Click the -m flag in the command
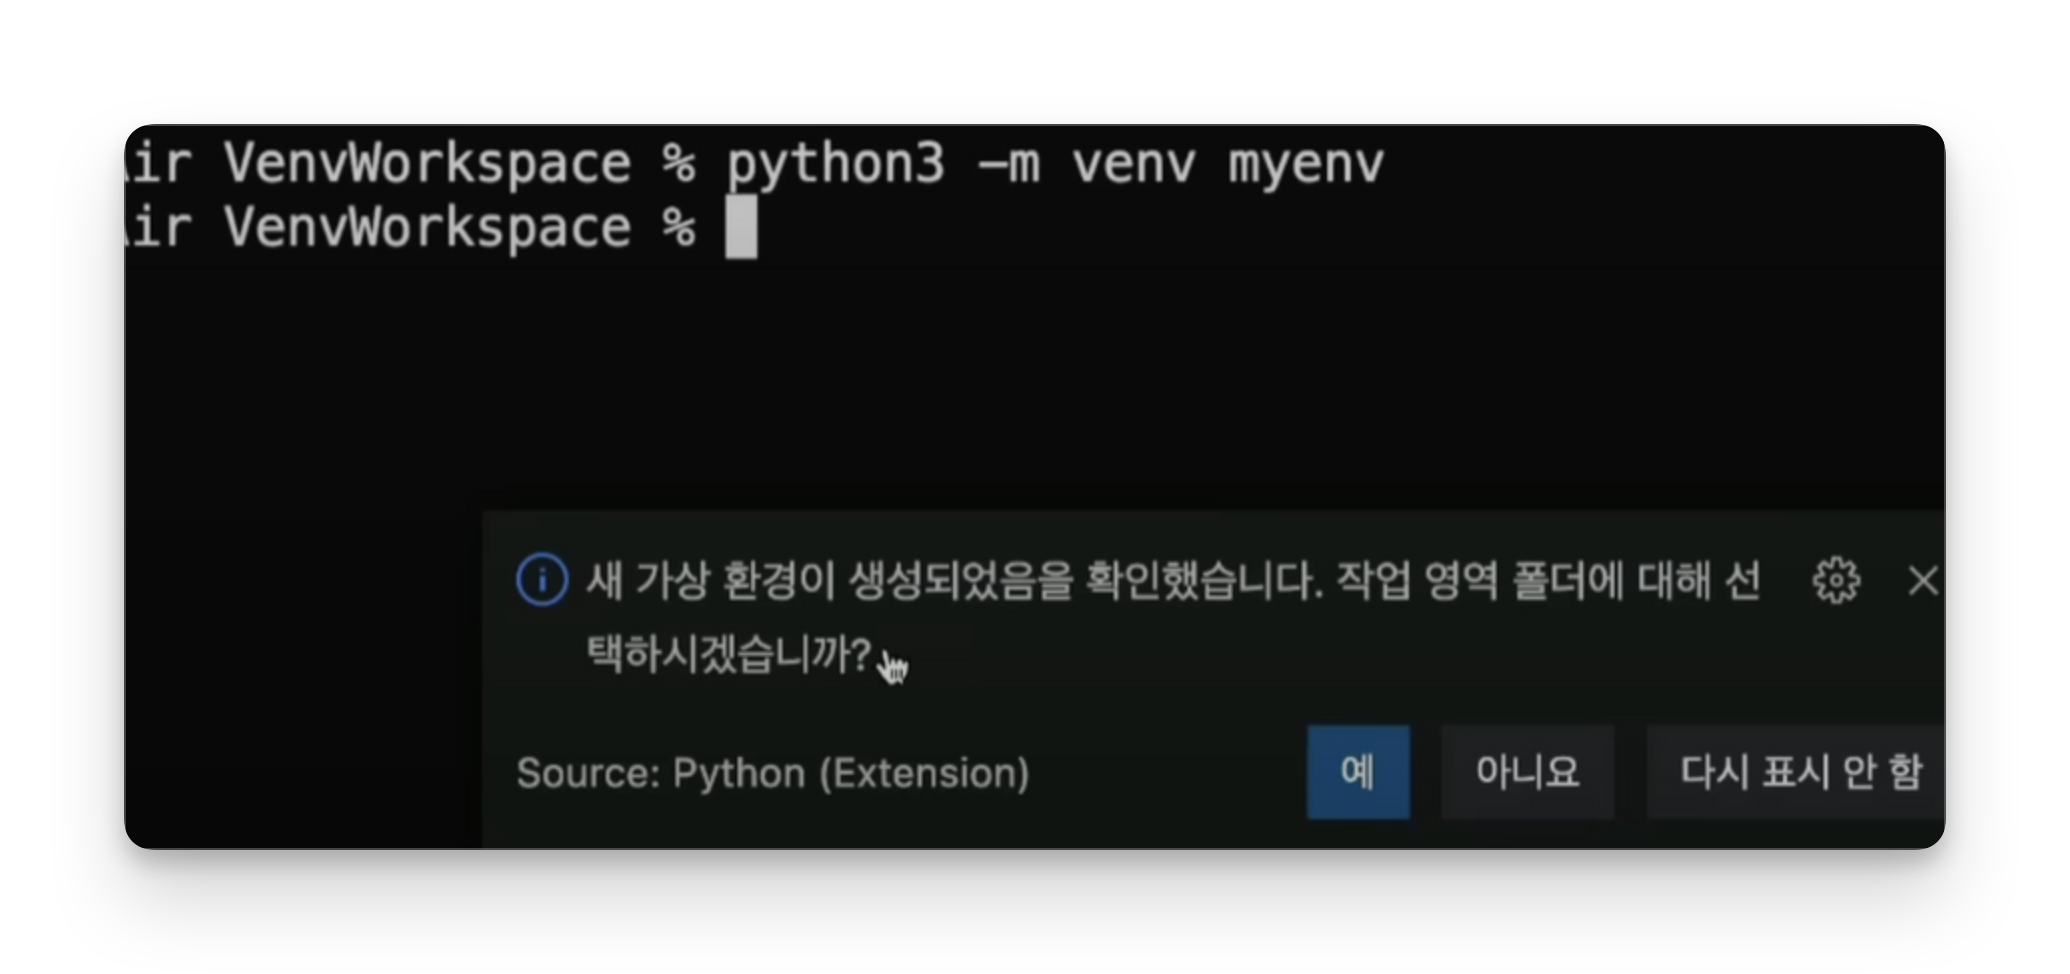This screenshot has width=2070, height=974. point(1008,165)
